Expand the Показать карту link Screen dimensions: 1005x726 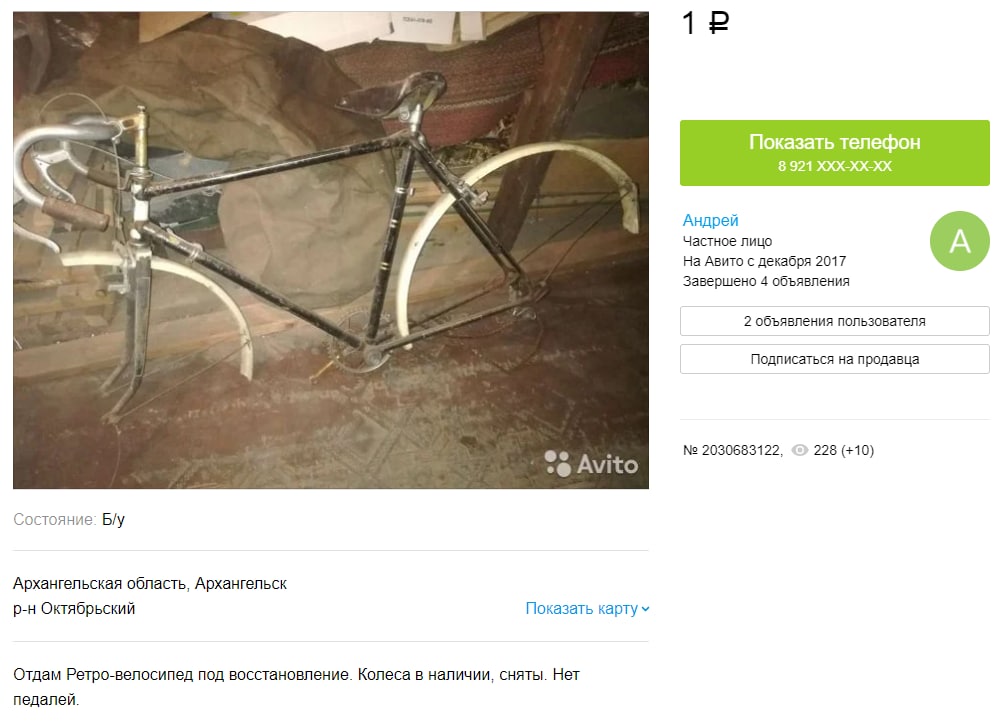582,608
